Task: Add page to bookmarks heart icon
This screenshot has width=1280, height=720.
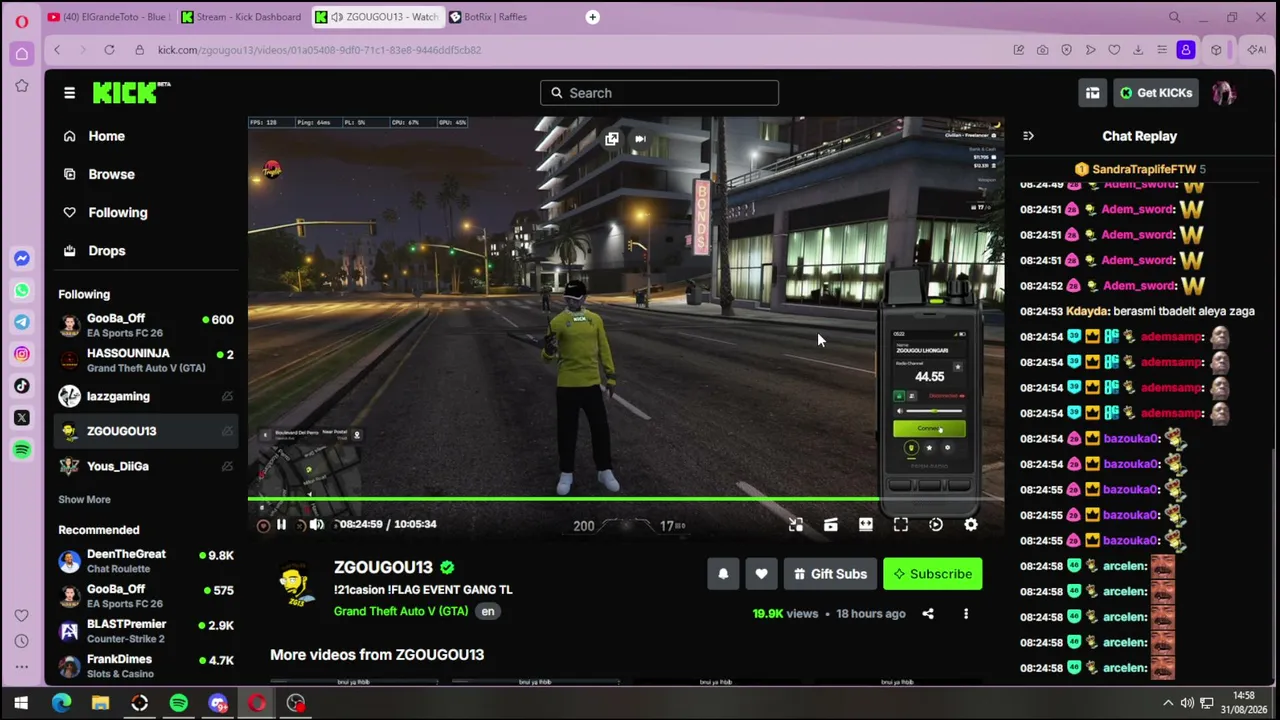Action: 1114,50
